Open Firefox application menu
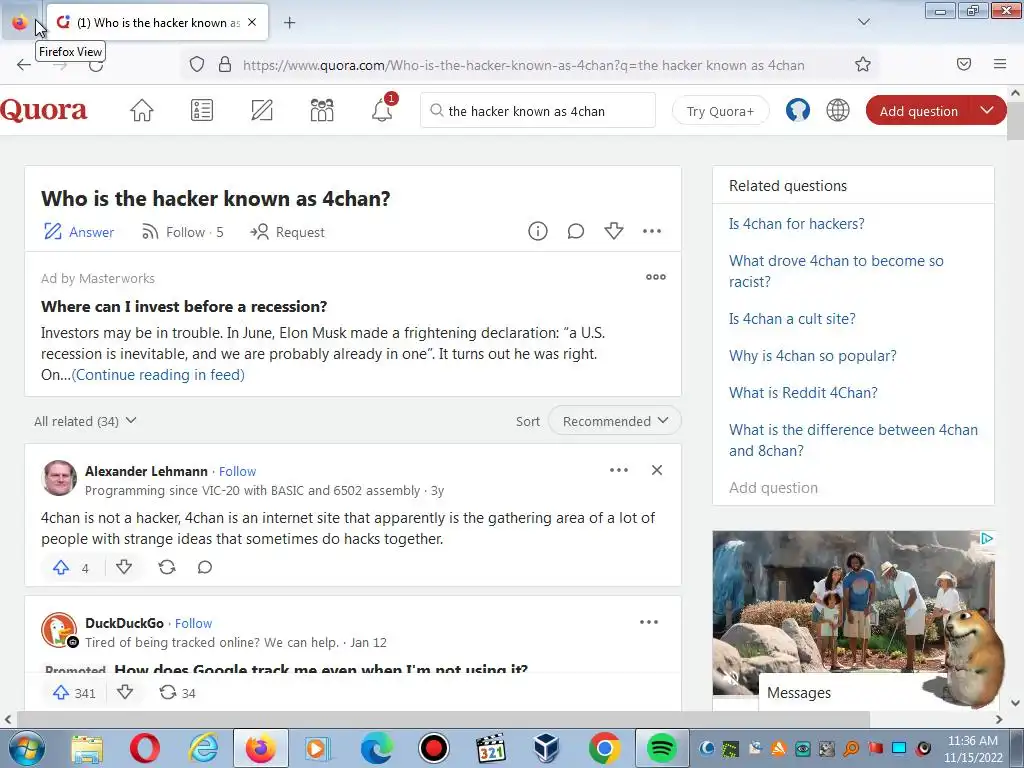The width and height of the screenshot is (1024, 768). coord(1000,64)
